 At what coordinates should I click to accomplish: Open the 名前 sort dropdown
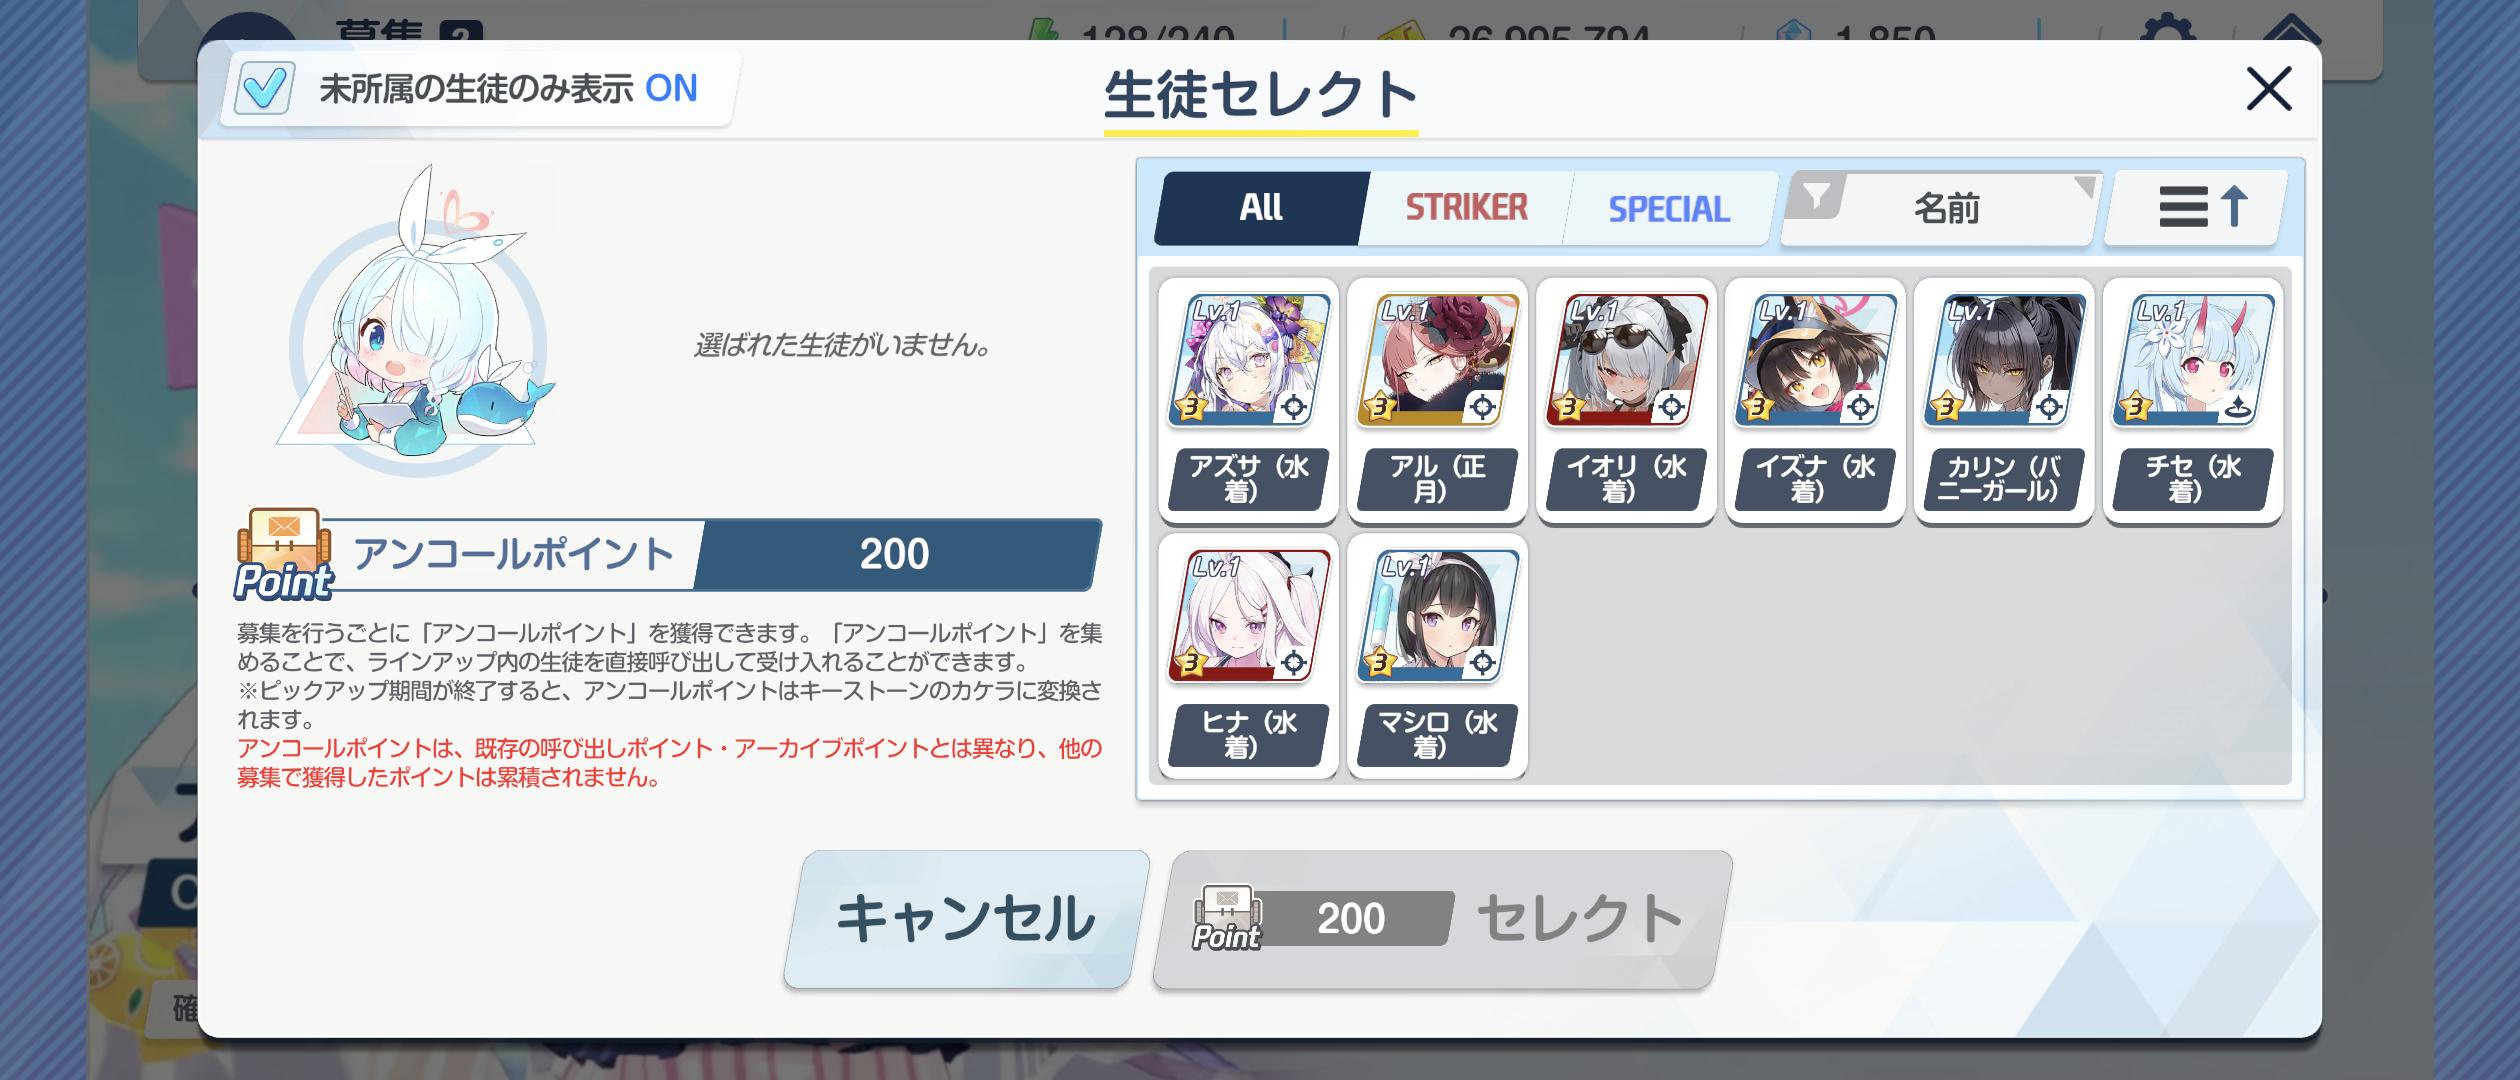[1945, 208]
